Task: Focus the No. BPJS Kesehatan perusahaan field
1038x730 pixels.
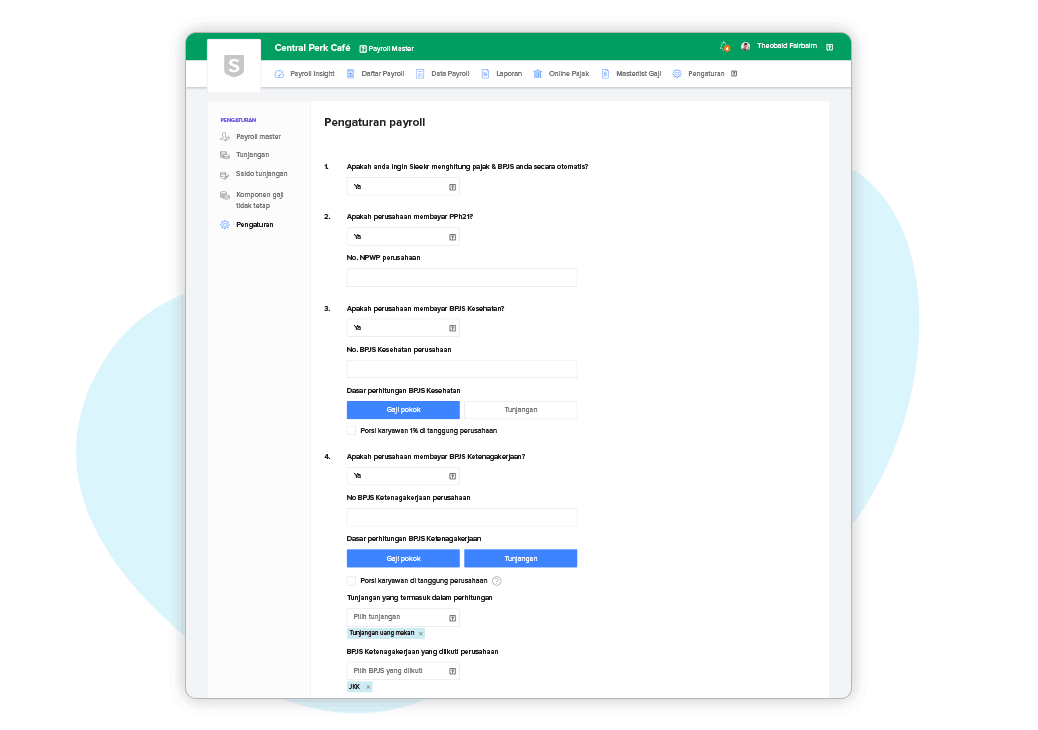Action: pos(461,369)
